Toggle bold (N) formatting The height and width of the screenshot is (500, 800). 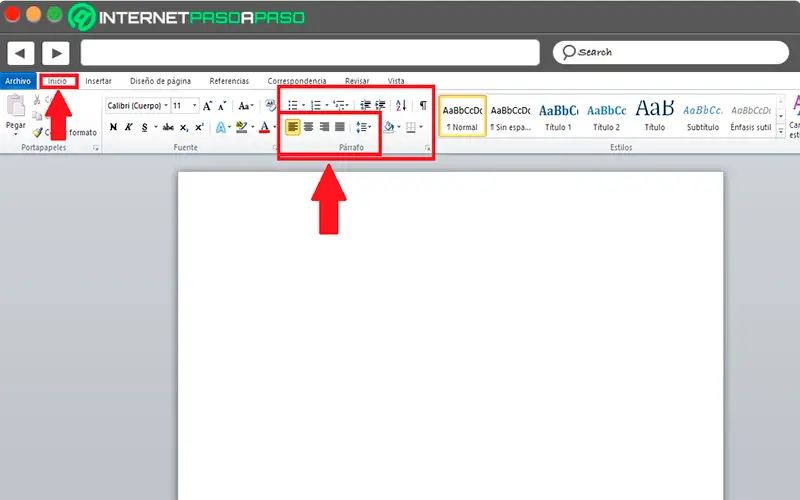pyautogui.click(x=113, y=127)
